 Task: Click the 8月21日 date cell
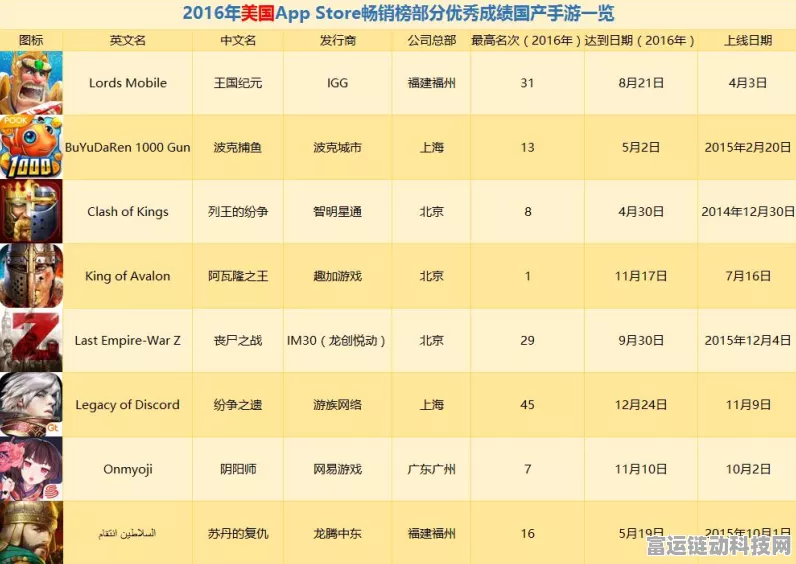(x=641, y=83)
